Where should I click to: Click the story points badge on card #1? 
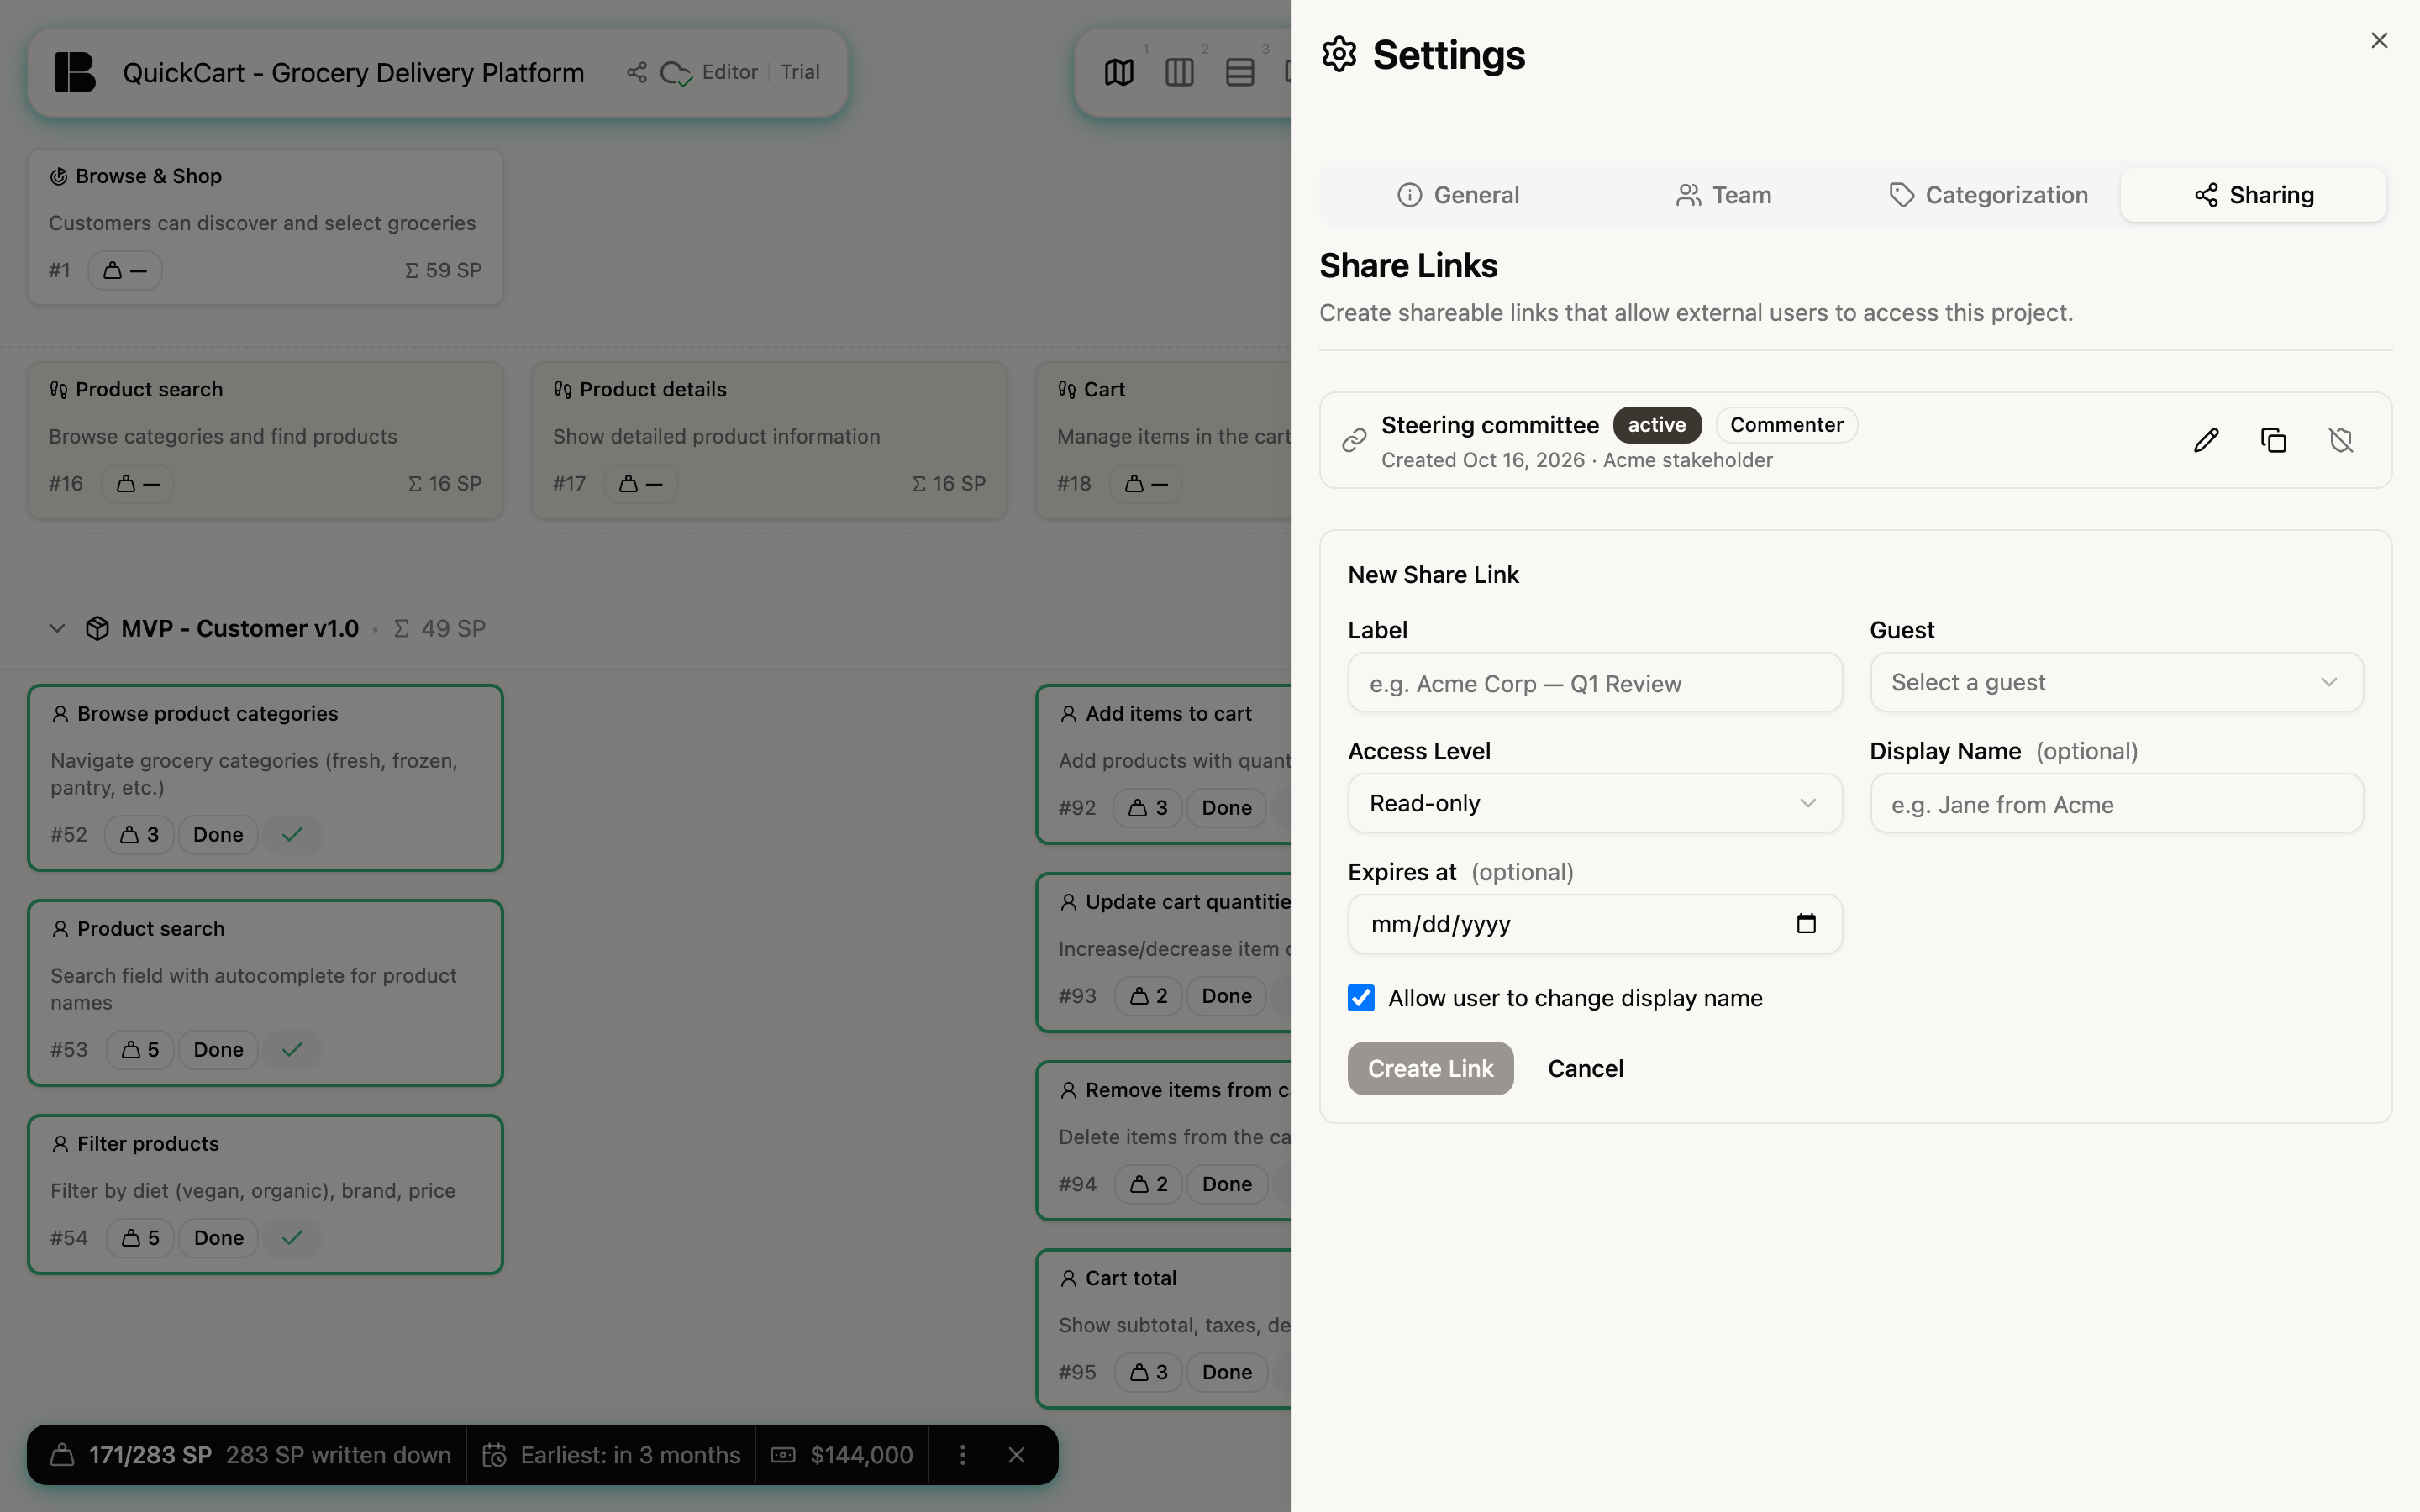click(x=125, y=270)
